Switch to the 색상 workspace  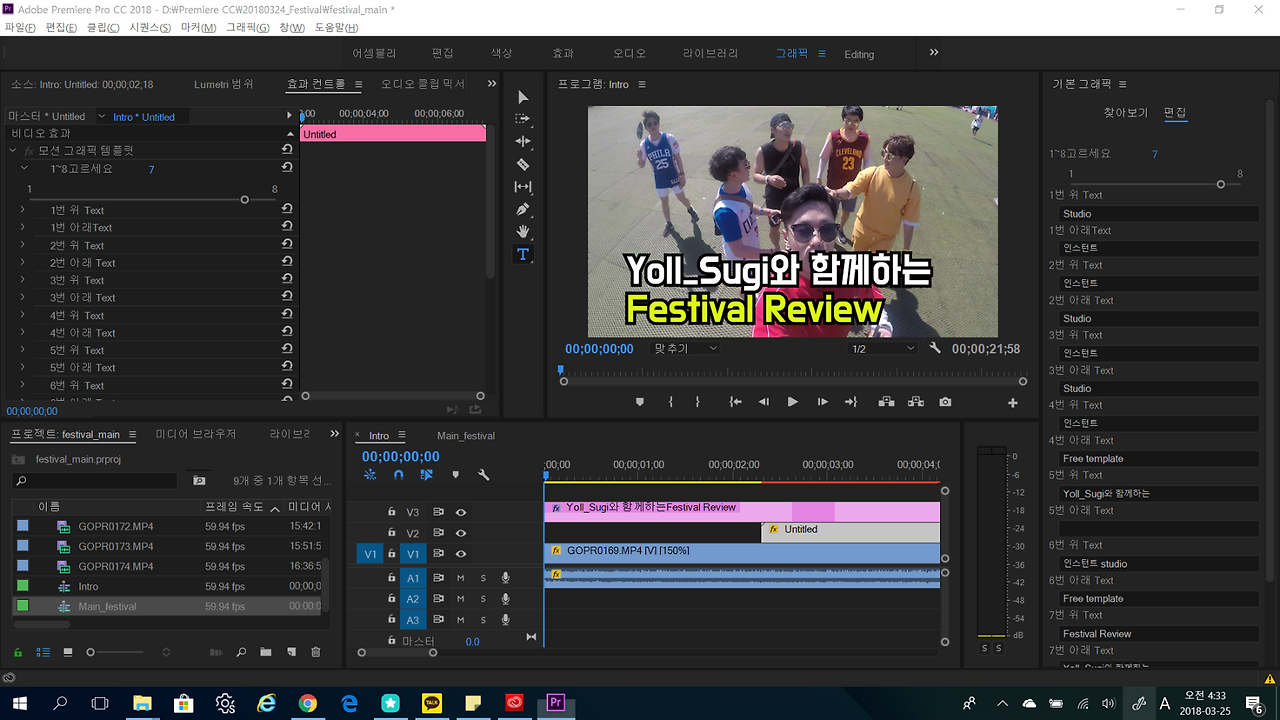click(501, 53)
